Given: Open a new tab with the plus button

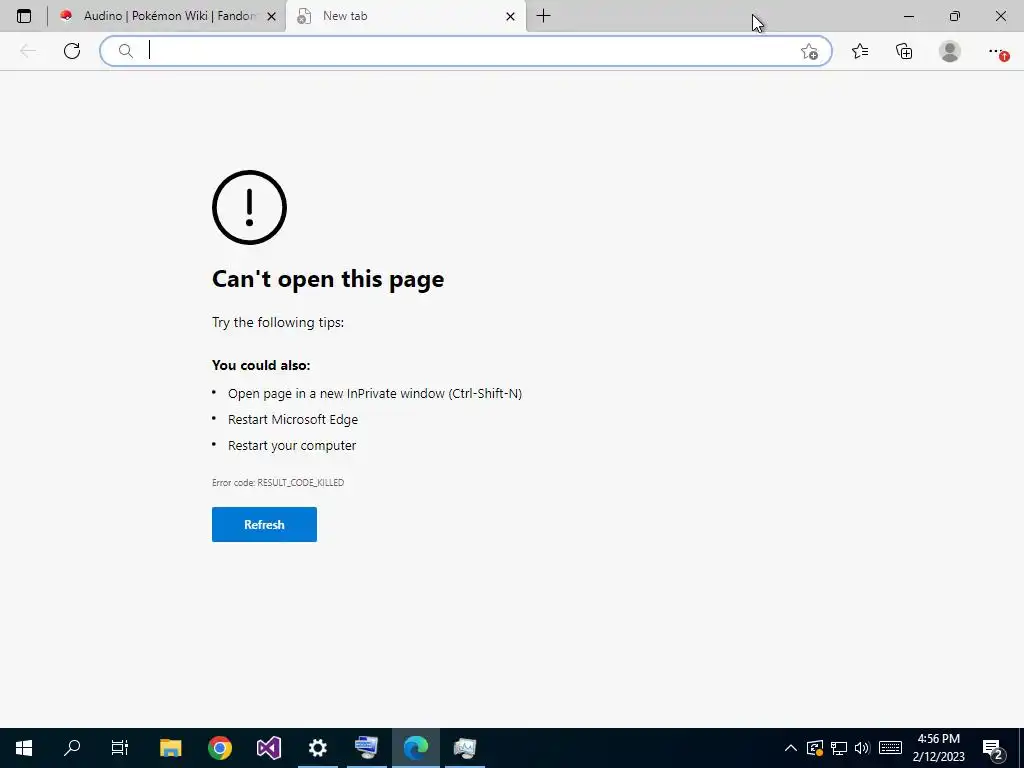Looking at the screenshot, I should (543, 16).
